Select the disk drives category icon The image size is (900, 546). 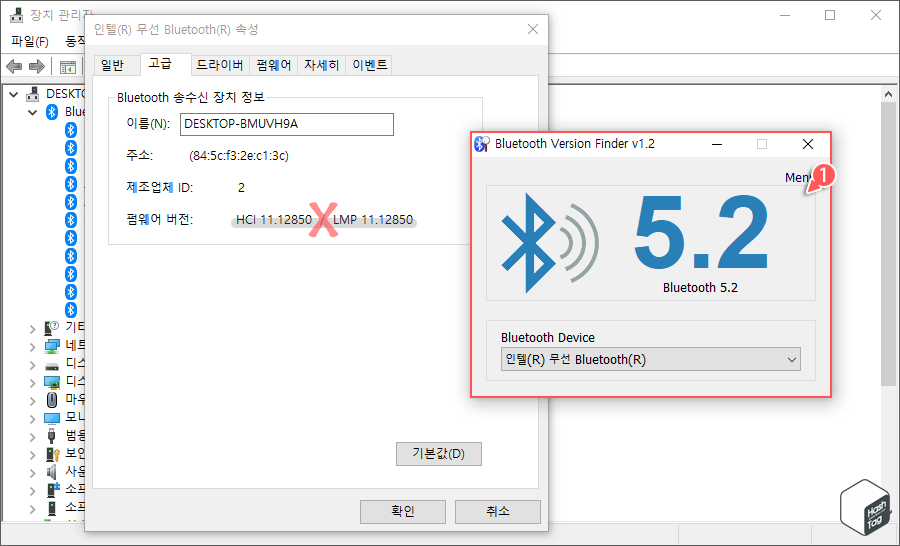point(52,364)
